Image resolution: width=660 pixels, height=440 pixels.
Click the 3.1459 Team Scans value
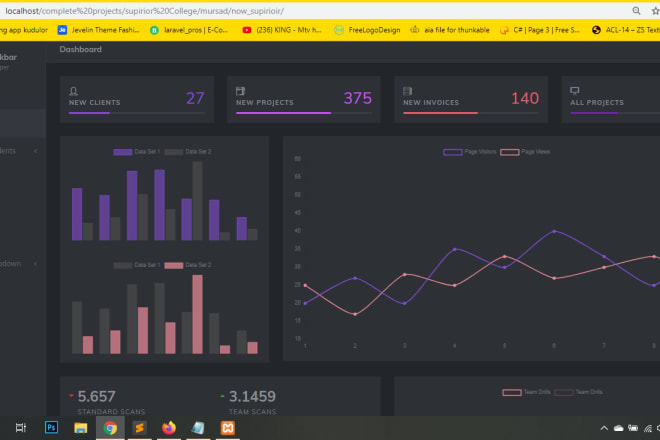click(252, 396)
